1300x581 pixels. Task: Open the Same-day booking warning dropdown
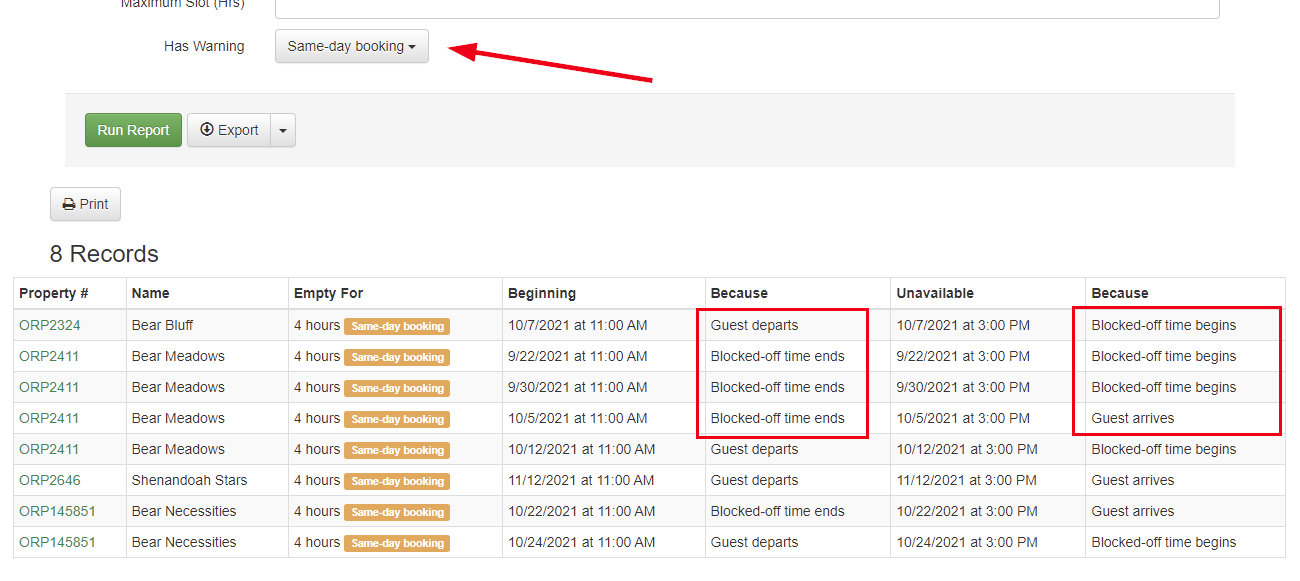(352, 46)
